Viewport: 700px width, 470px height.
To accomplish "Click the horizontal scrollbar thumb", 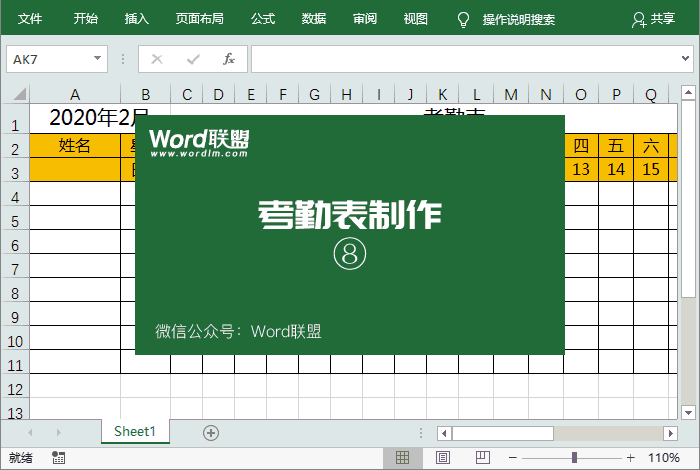I will click(x=503, y=433).
